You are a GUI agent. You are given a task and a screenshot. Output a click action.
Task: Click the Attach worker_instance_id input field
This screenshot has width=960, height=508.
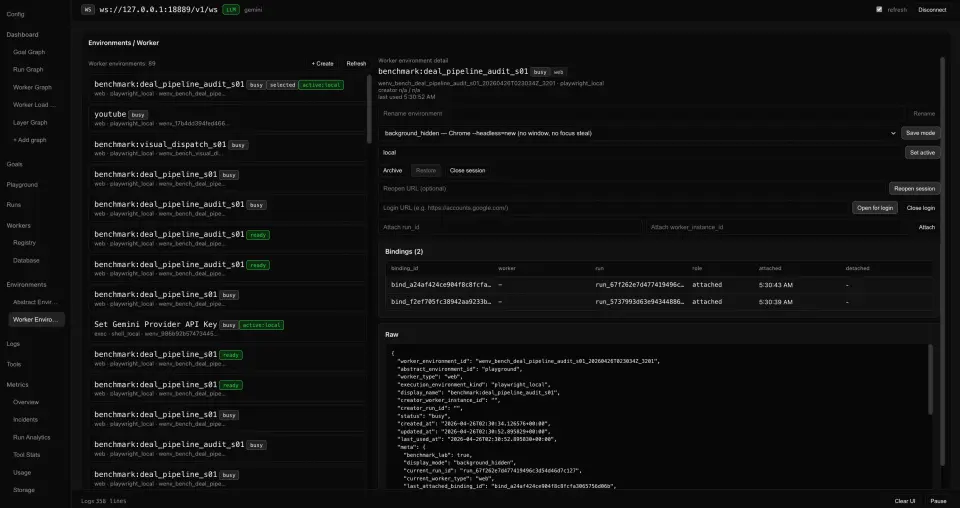pos(778,227)
